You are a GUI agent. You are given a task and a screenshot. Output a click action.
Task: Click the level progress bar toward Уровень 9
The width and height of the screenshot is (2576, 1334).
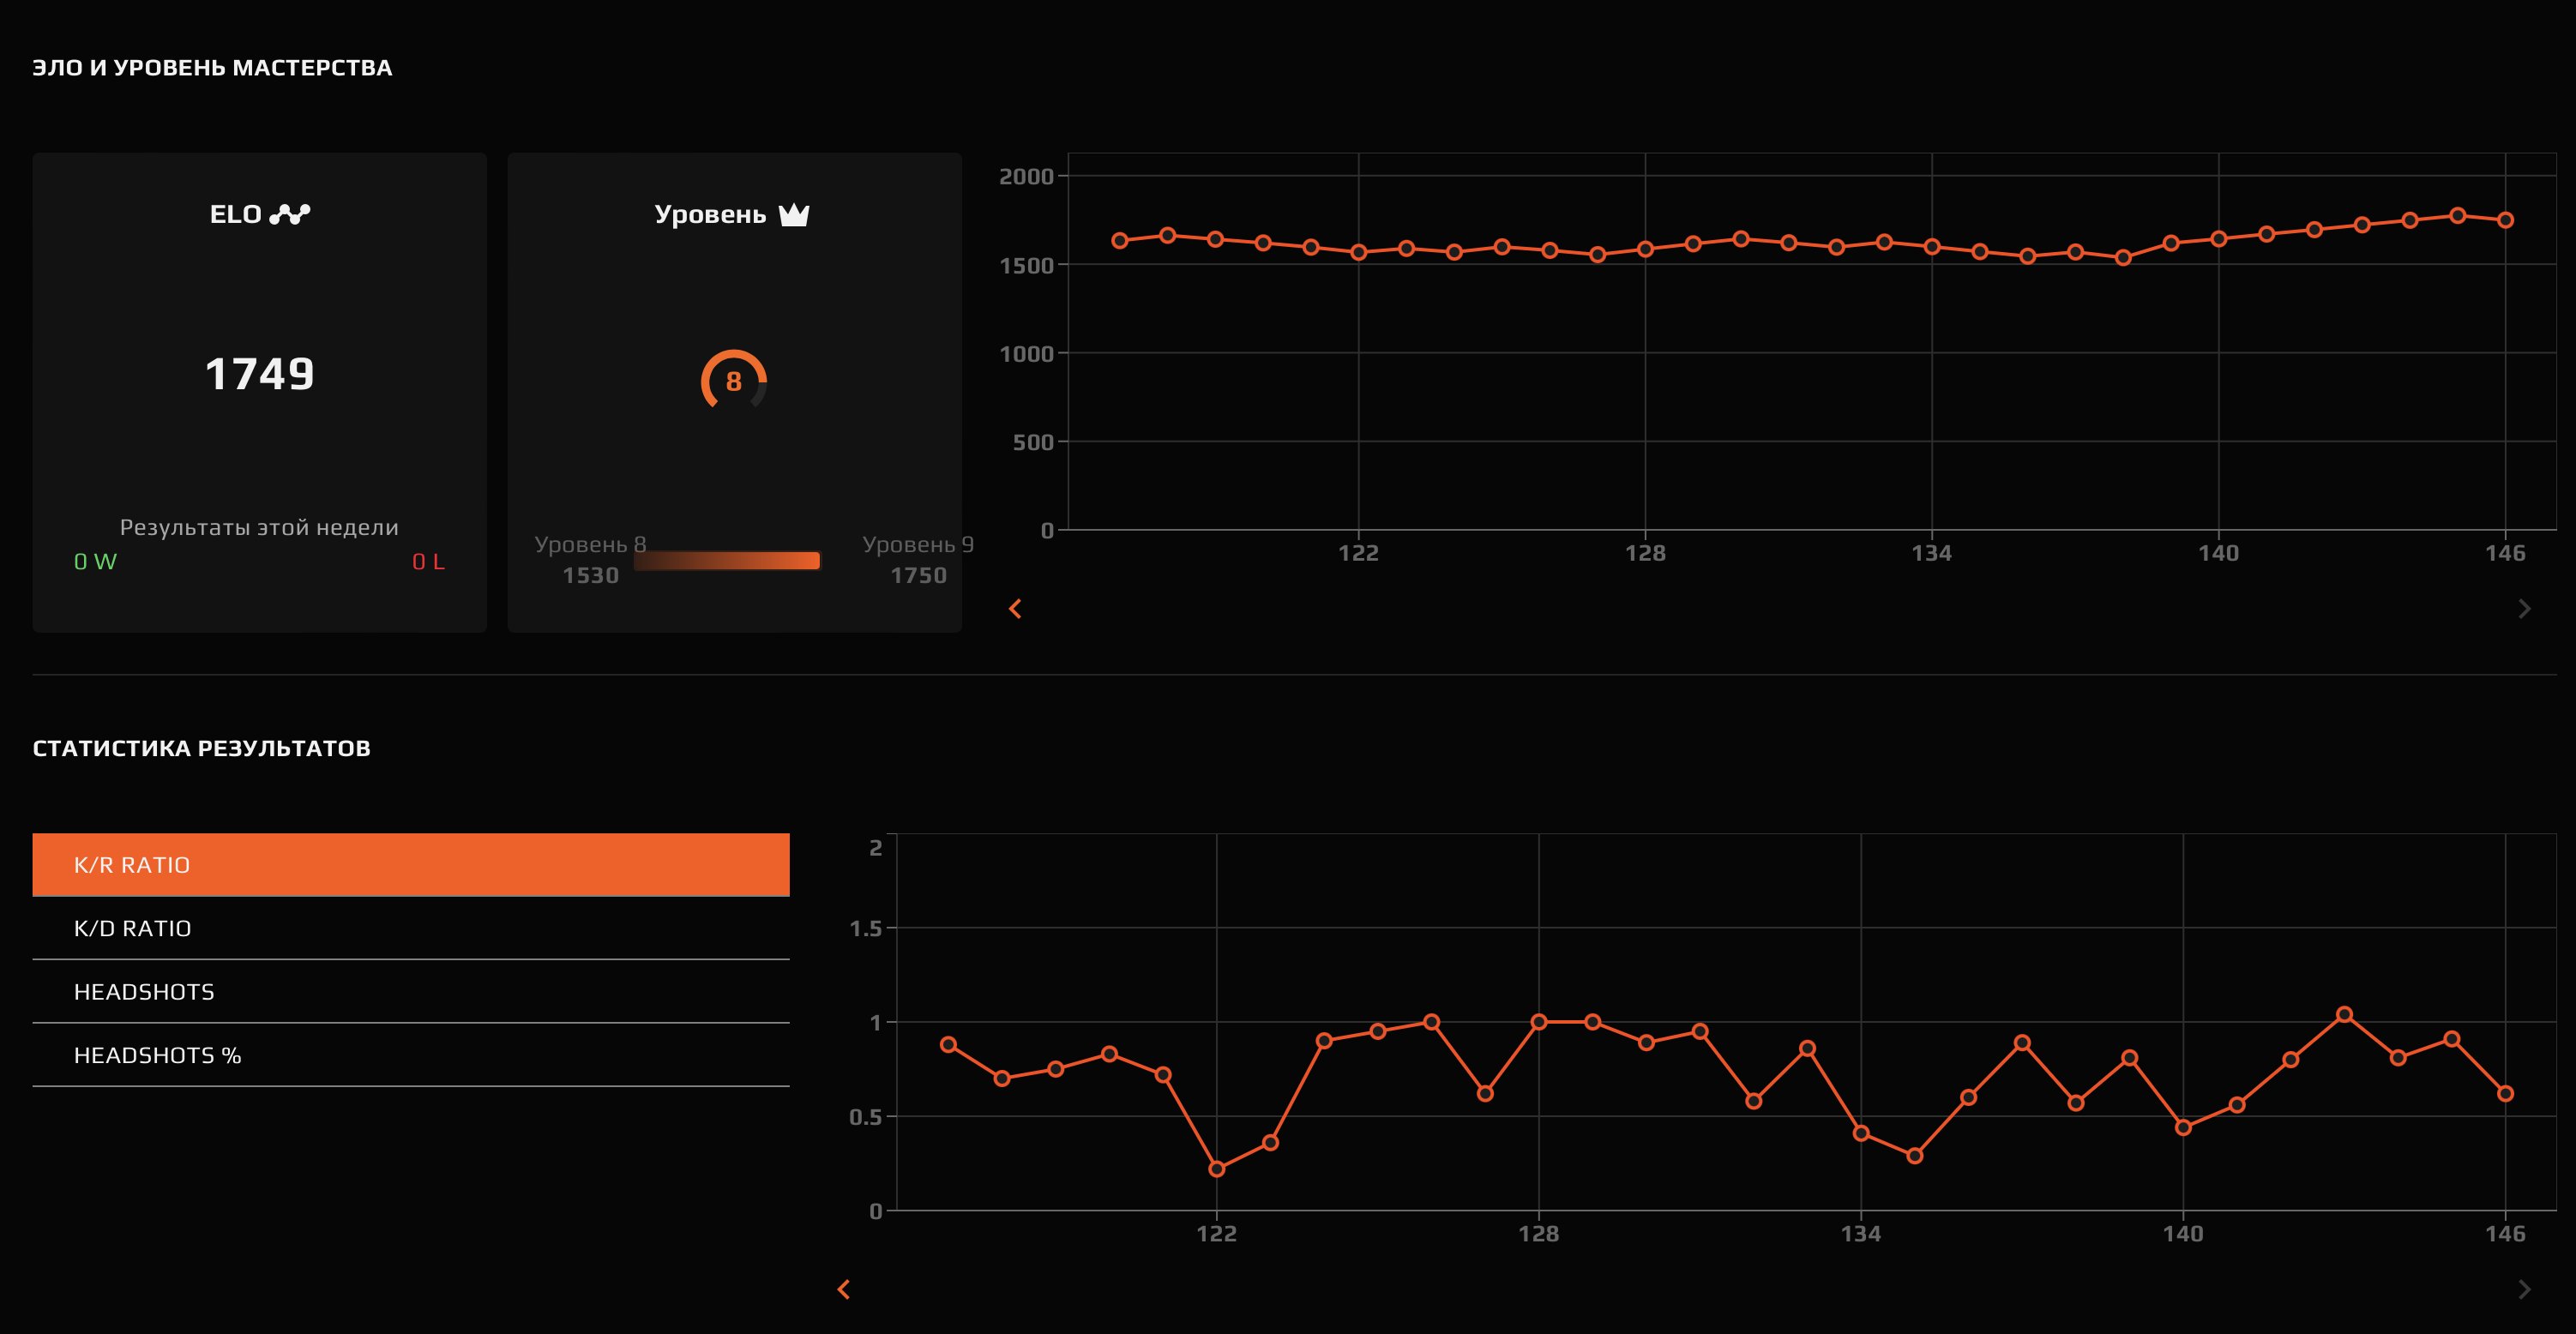click(727, 560)
